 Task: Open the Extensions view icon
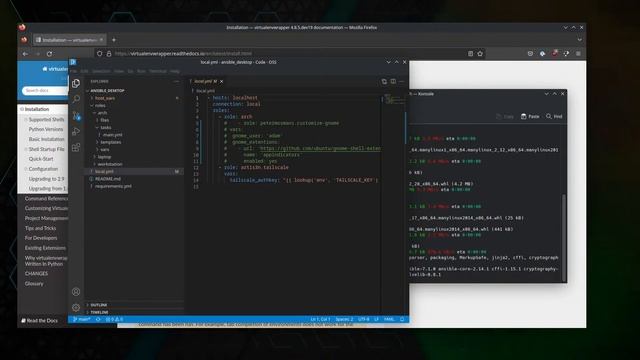[x=76, y=147]
